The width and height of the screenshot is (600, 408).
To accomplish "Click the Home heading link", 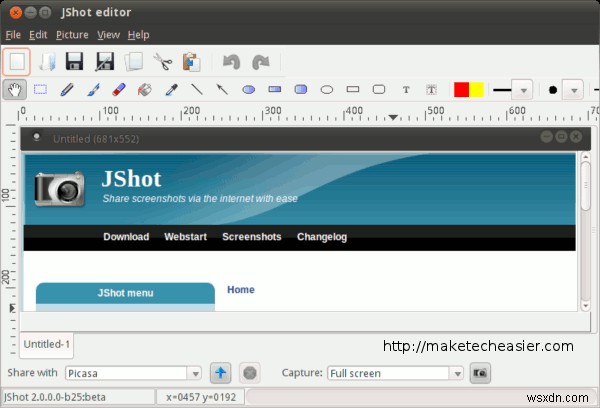I will click(241, 290).
